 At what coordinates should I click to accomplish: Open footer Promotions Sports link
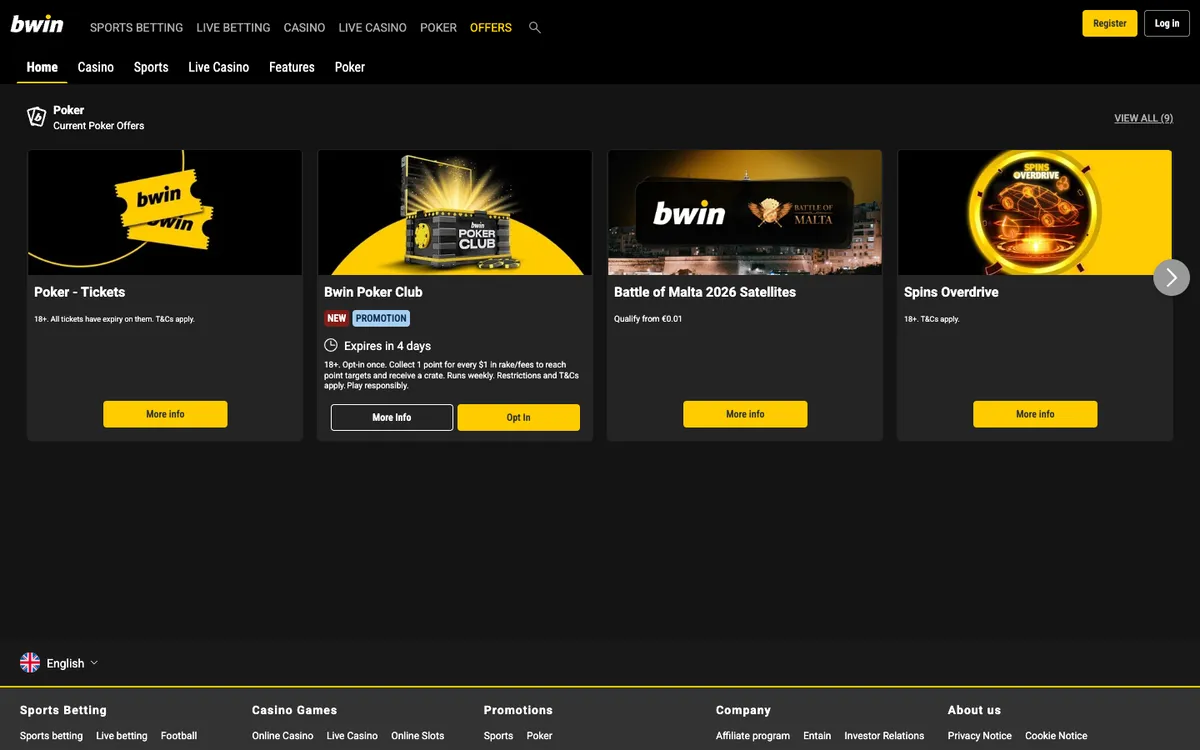(498, 736)
